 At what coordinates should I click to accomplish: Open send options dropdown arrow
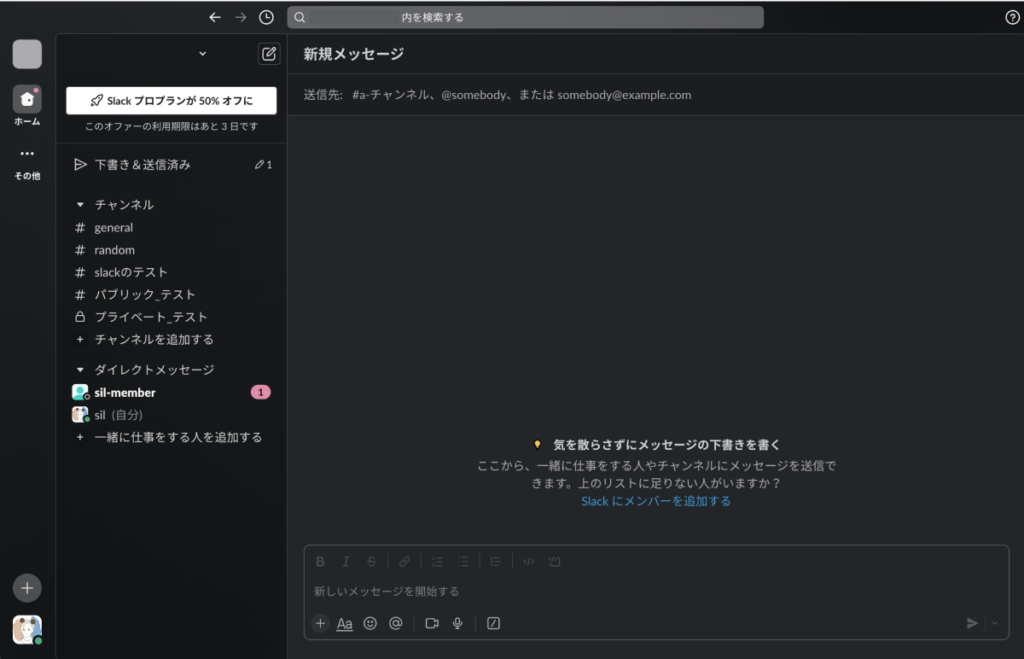point(994,623)
